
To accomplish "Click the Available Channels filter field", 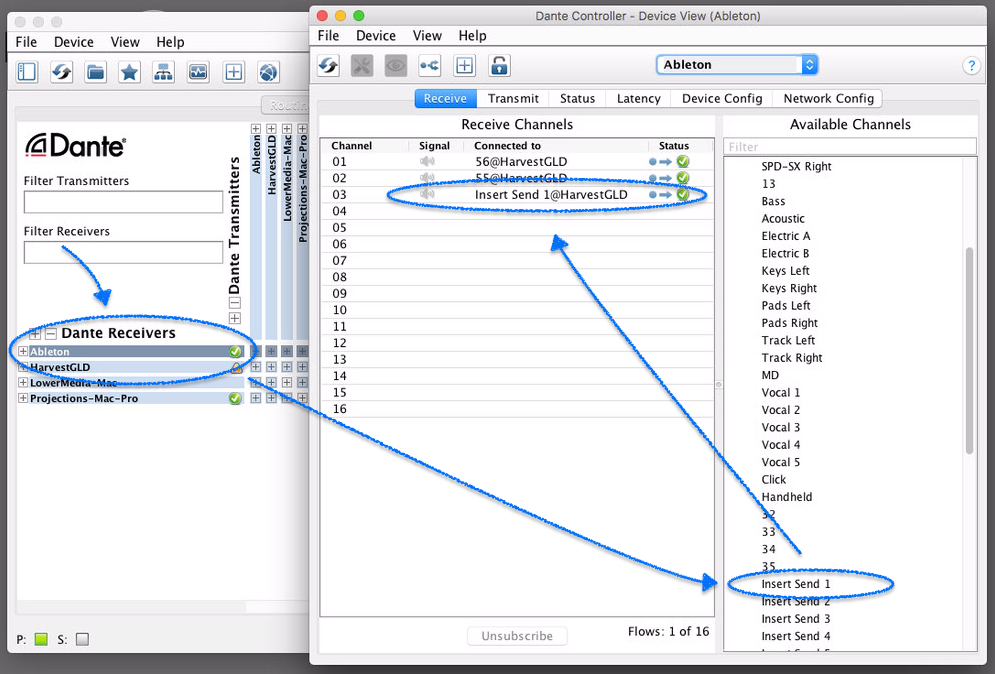I will coord(850,147).
